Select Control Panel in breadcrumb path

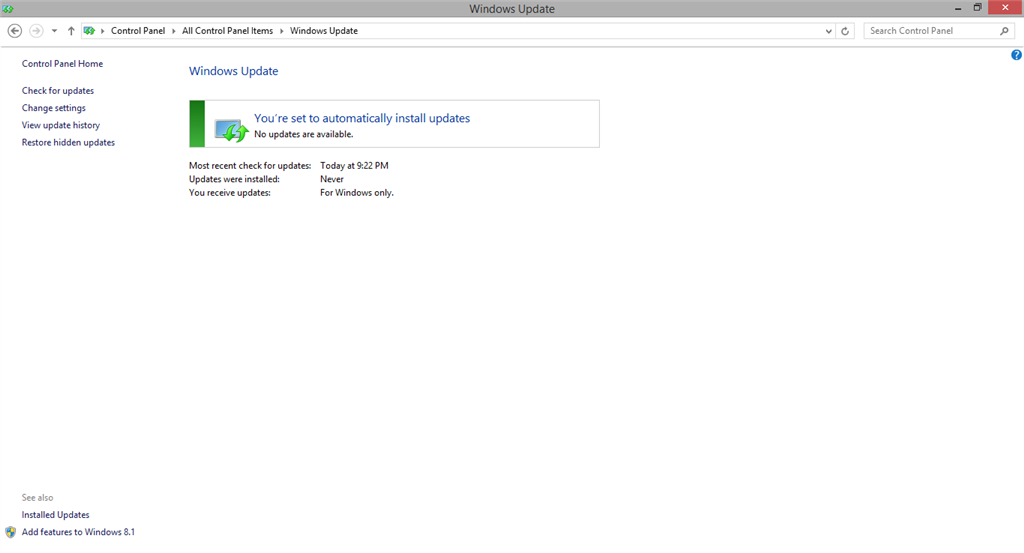point(138,31)
